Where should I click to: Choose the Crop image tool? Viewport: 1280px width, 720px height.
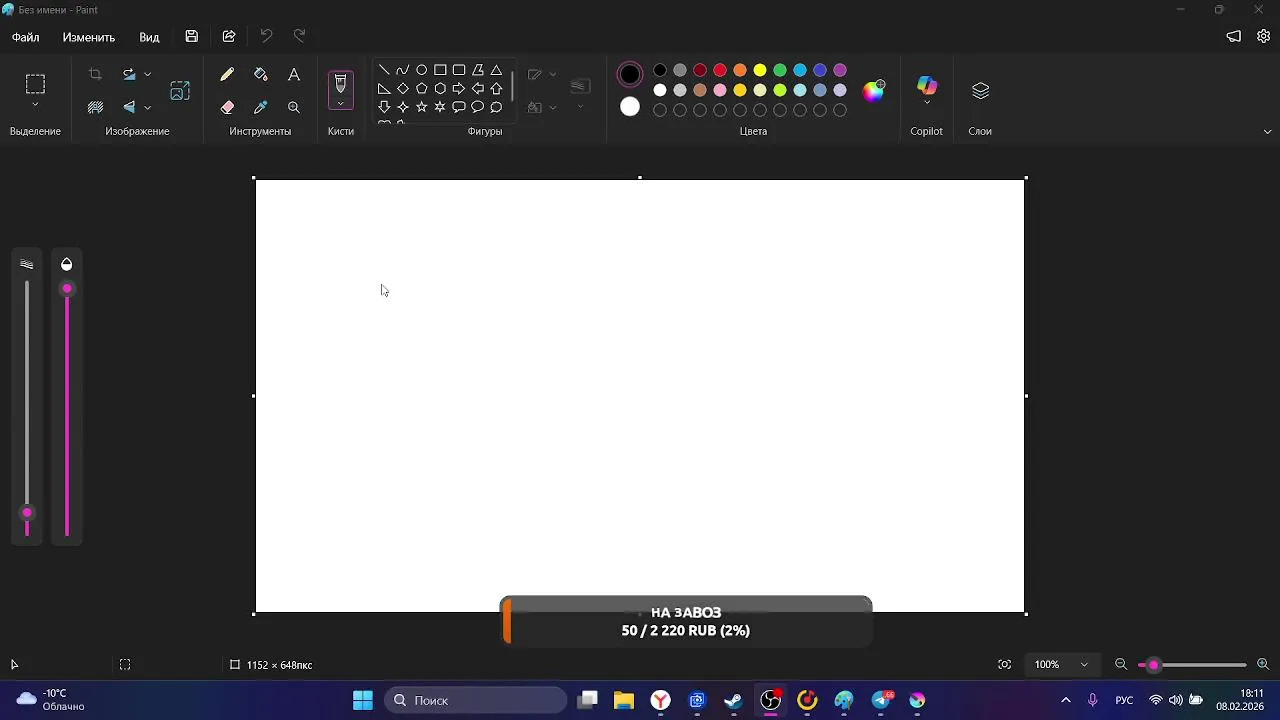[x=95, y=74]
